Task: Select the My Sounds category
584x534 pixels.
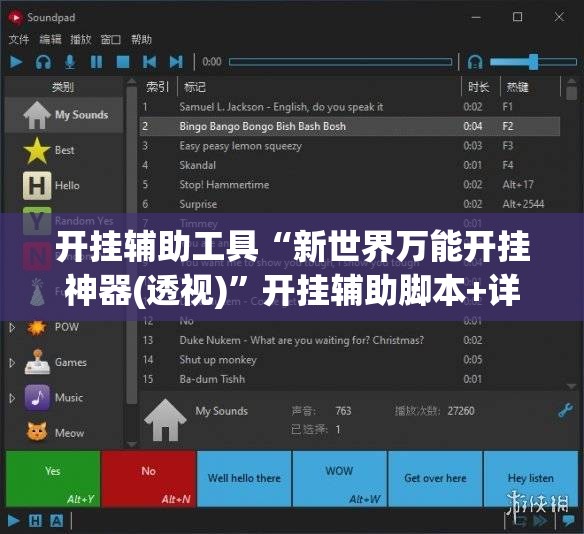Action: coord(64,115)
